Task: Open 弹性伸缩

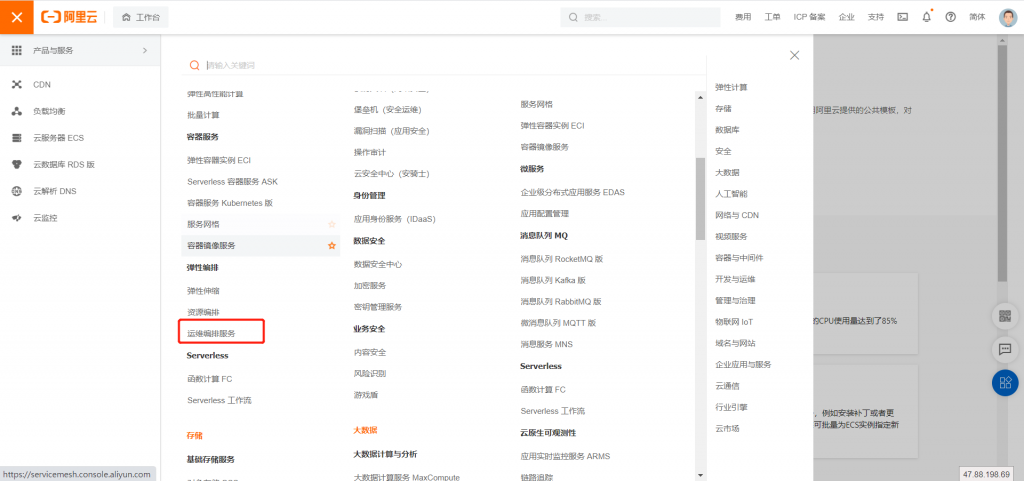Action: 203,291
